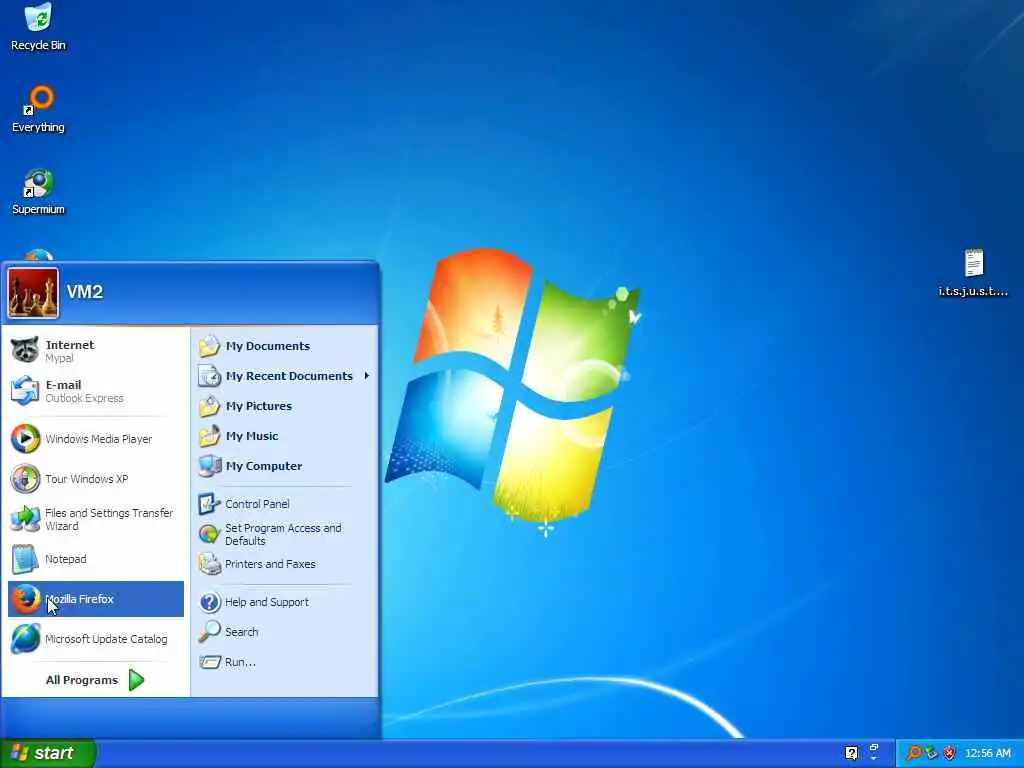Launch Mozilla Firefox from Start menu

95,599
